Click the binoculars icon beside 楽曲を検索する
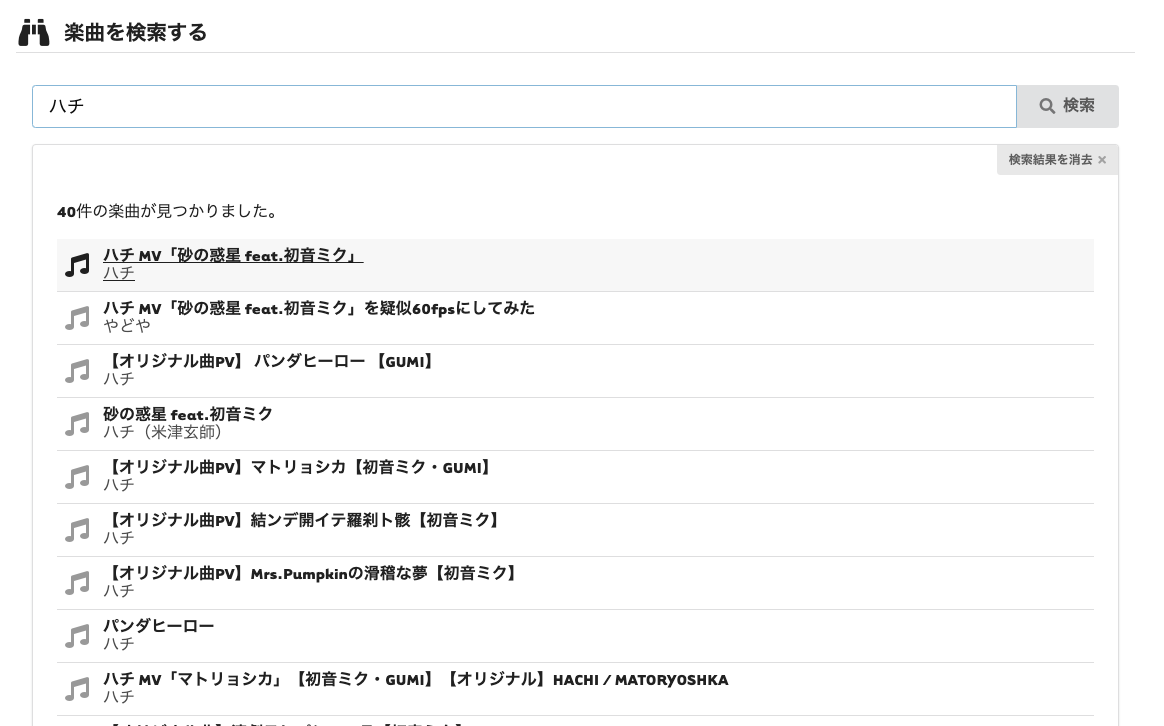Viewport: 1164px width, 726px height. pos(34,33)
